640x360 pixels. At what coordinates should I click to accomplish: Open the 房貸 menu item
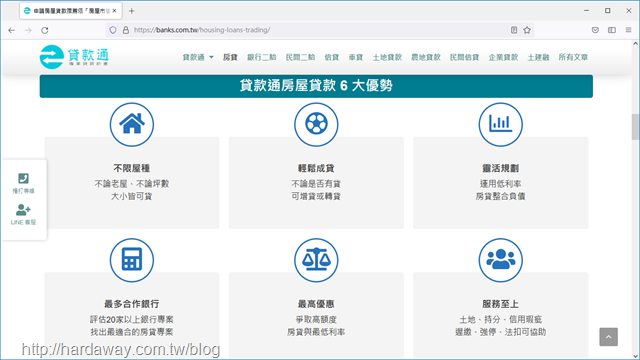(230, 57)
